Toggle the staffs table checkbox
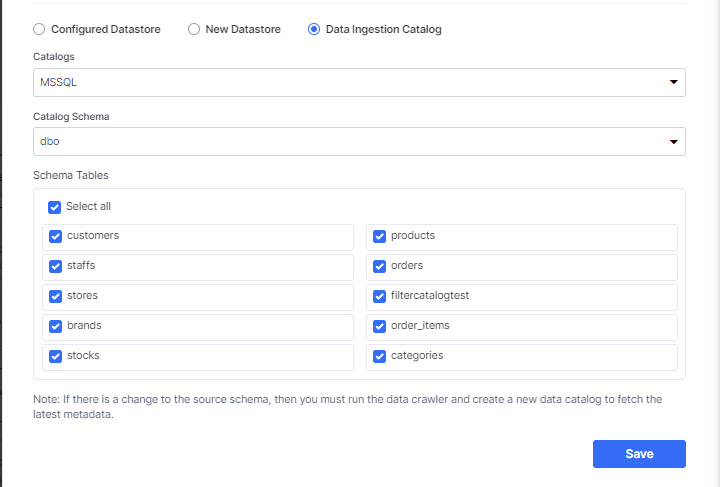Screen dimensions: 720x487 click(x=56, y=266)
